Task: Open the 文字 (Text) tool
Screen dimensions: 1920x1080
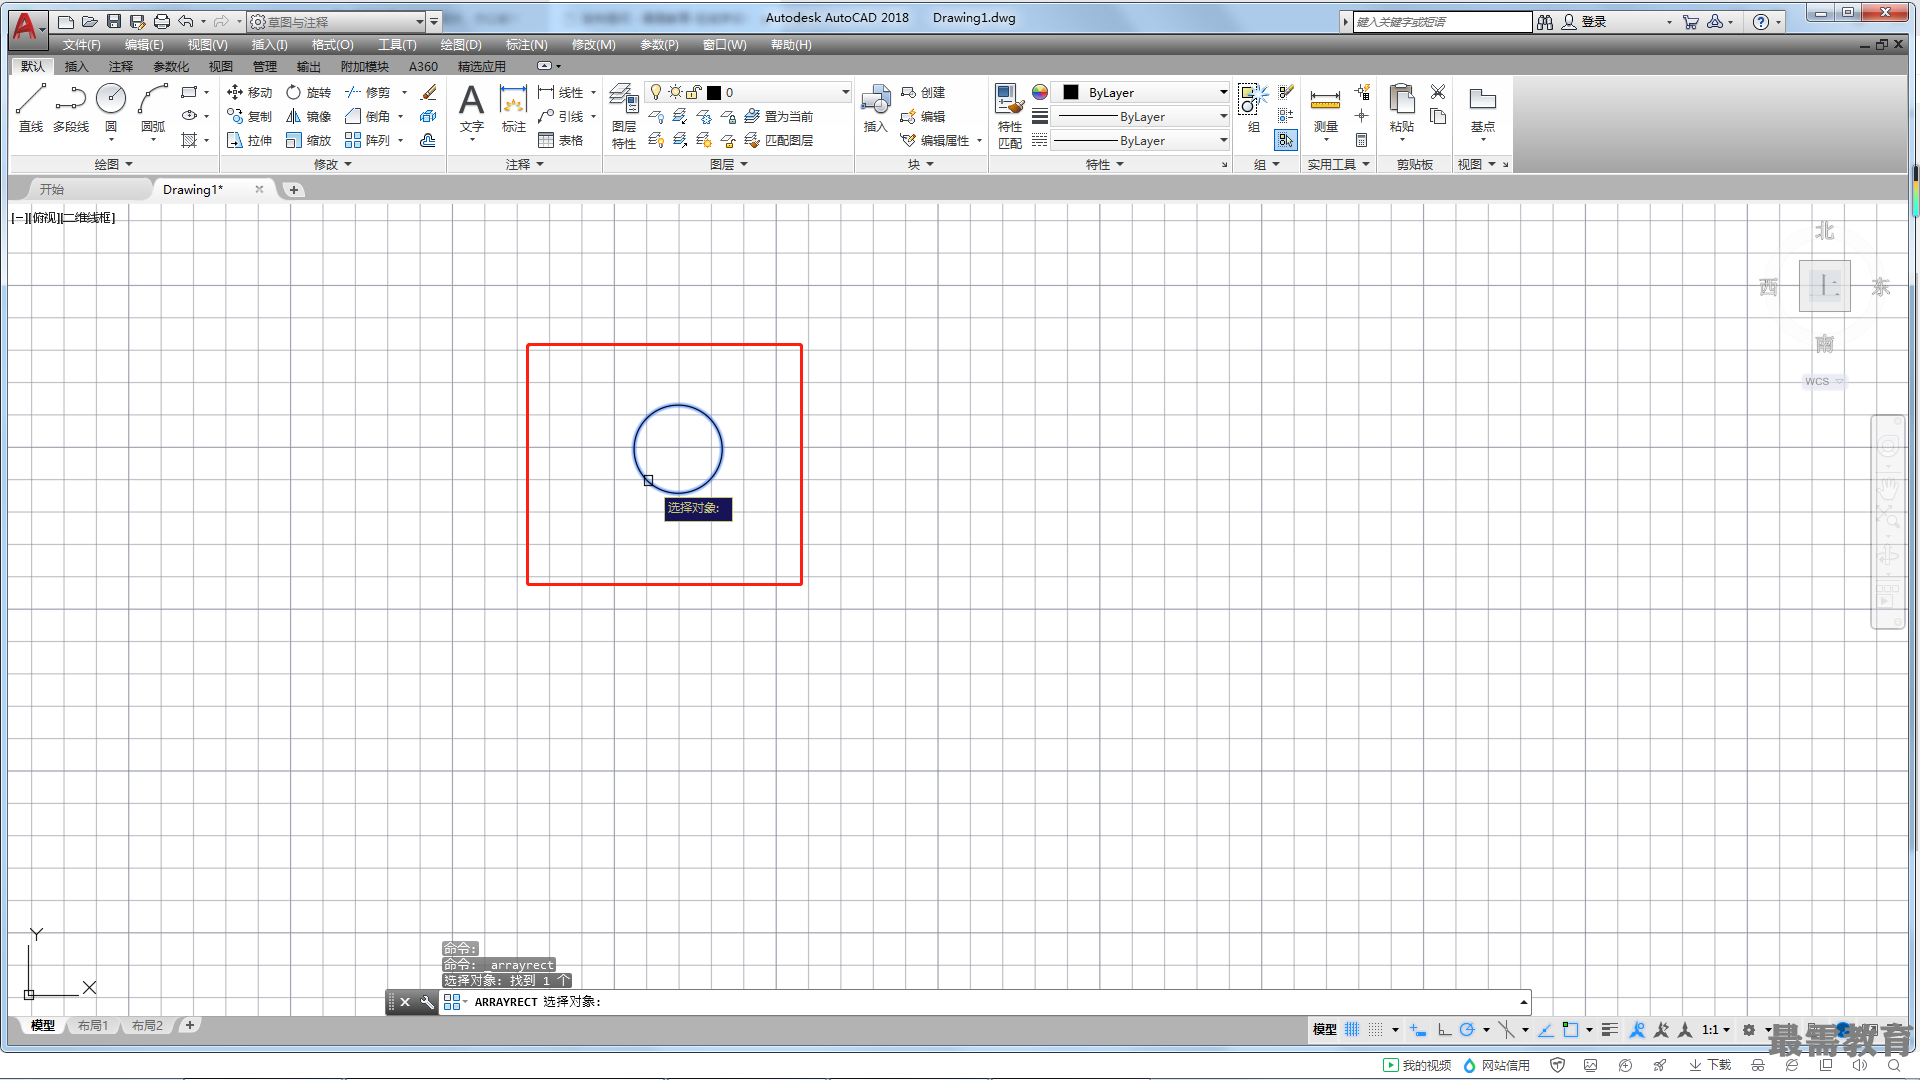Action: 471,108
